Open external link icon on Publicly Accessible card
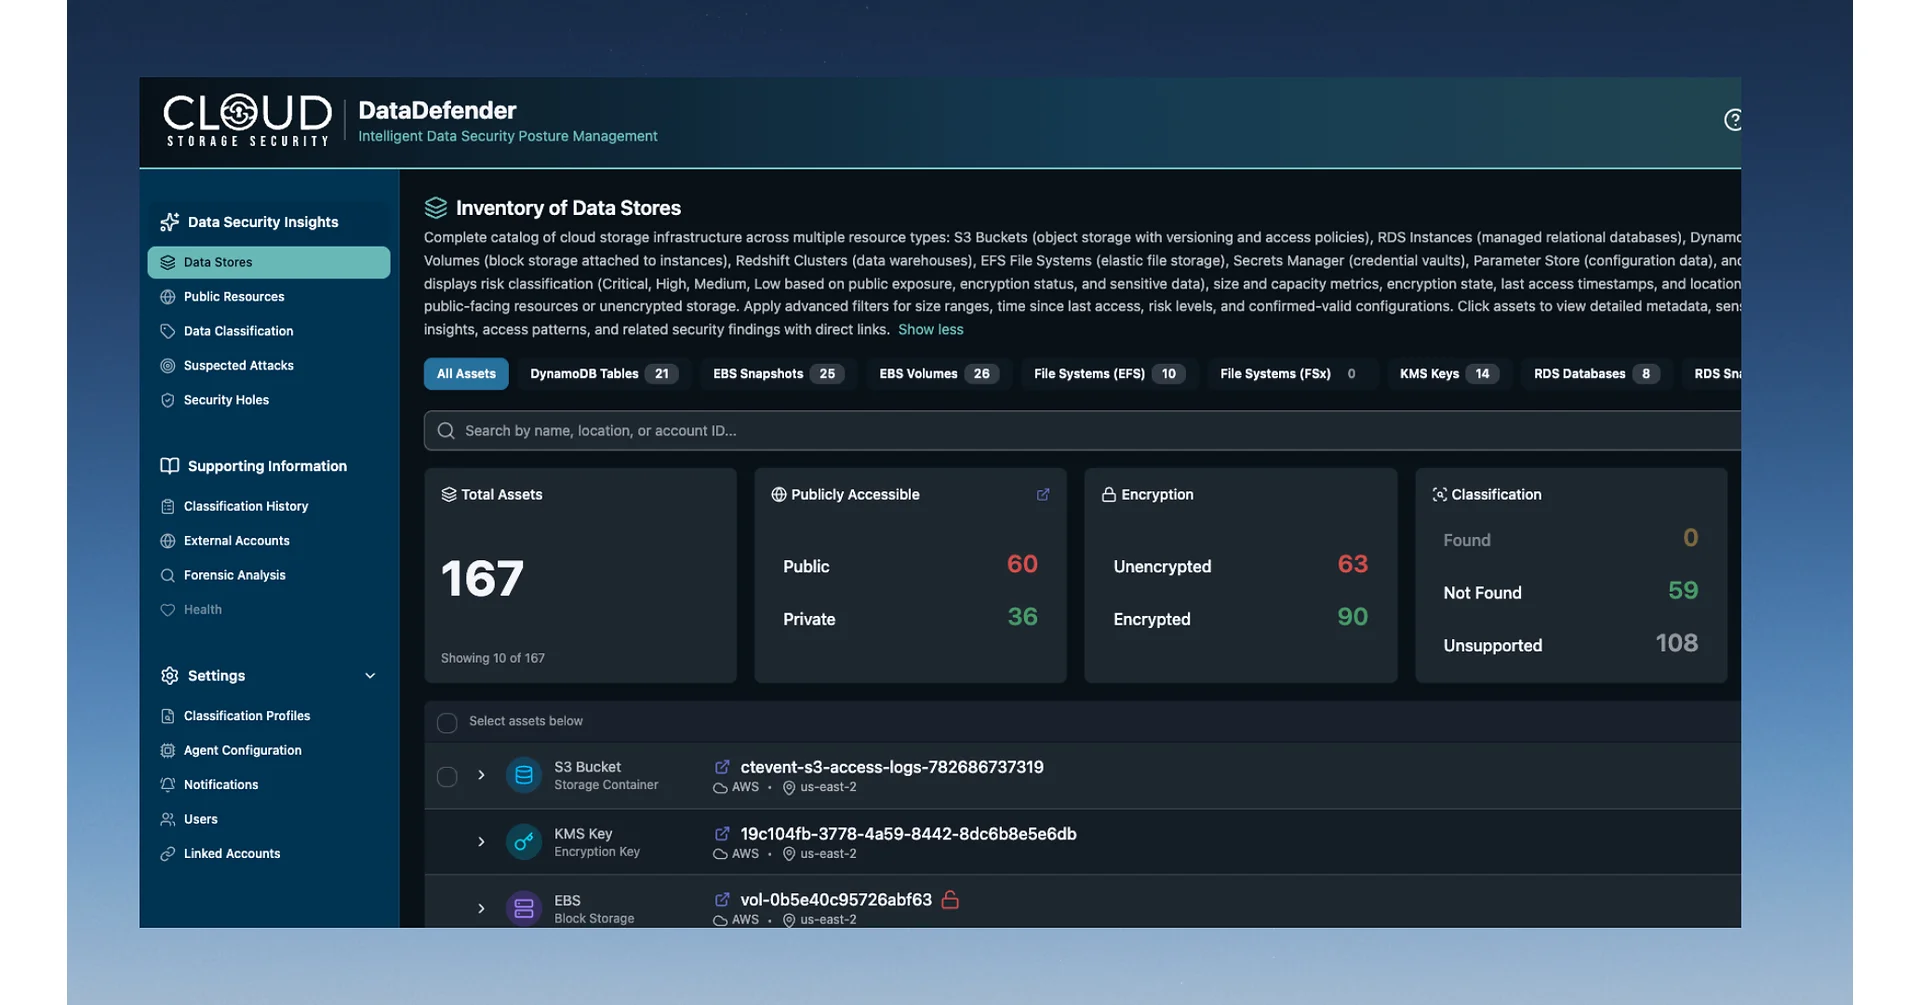This screenshot has height=1005, width=1920. click(x=1043, y=495)
